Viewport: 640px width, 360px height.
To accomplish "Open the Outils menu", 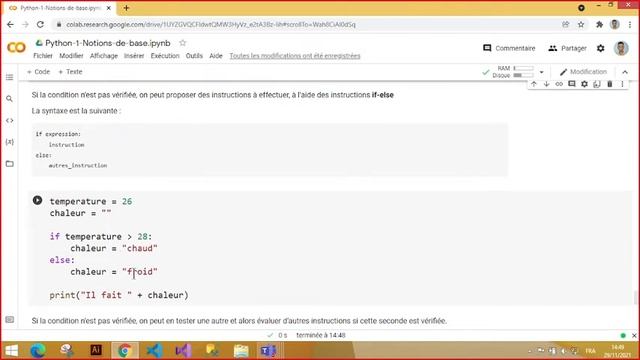I will click(x=194, y=56).
